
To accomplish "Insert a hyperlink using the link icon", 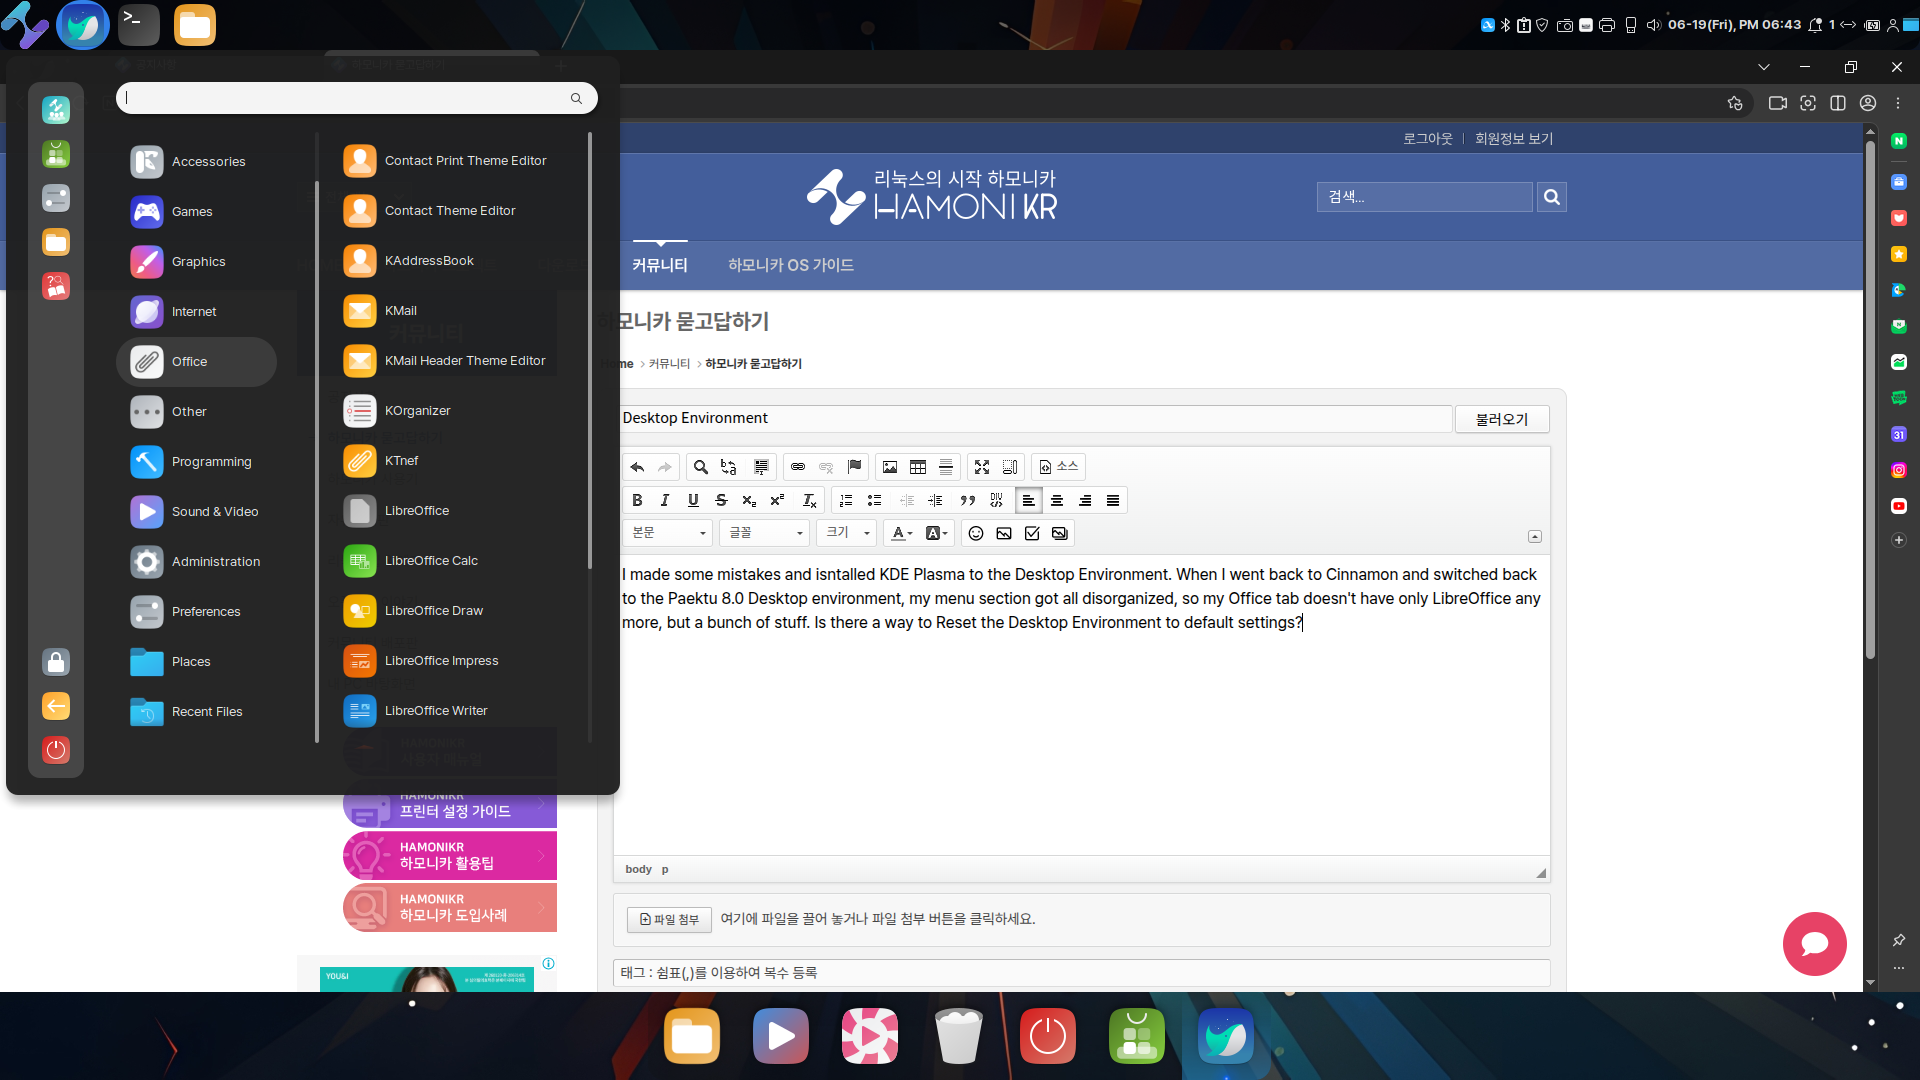I will [798, 467].
